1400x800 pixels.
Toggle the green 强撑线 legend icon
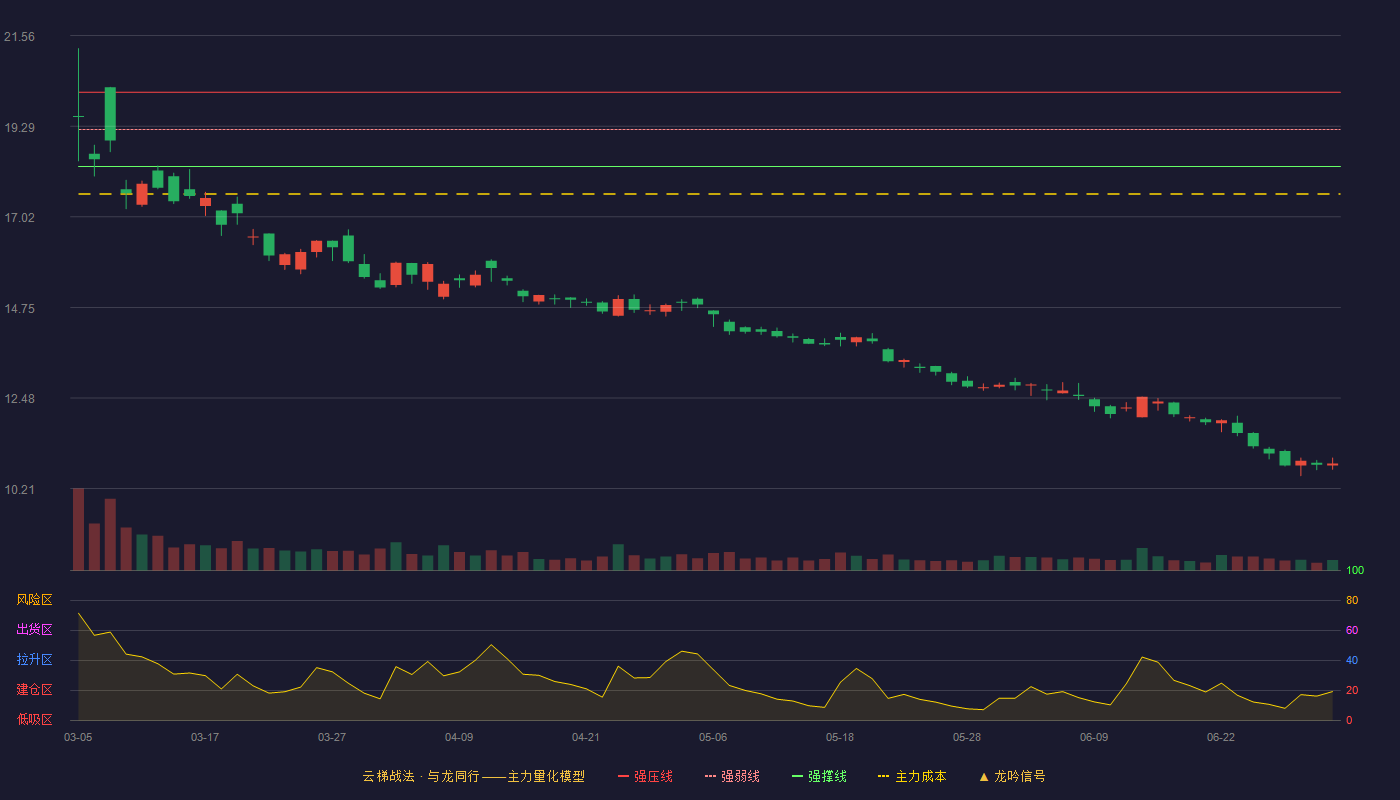[797, 776]
